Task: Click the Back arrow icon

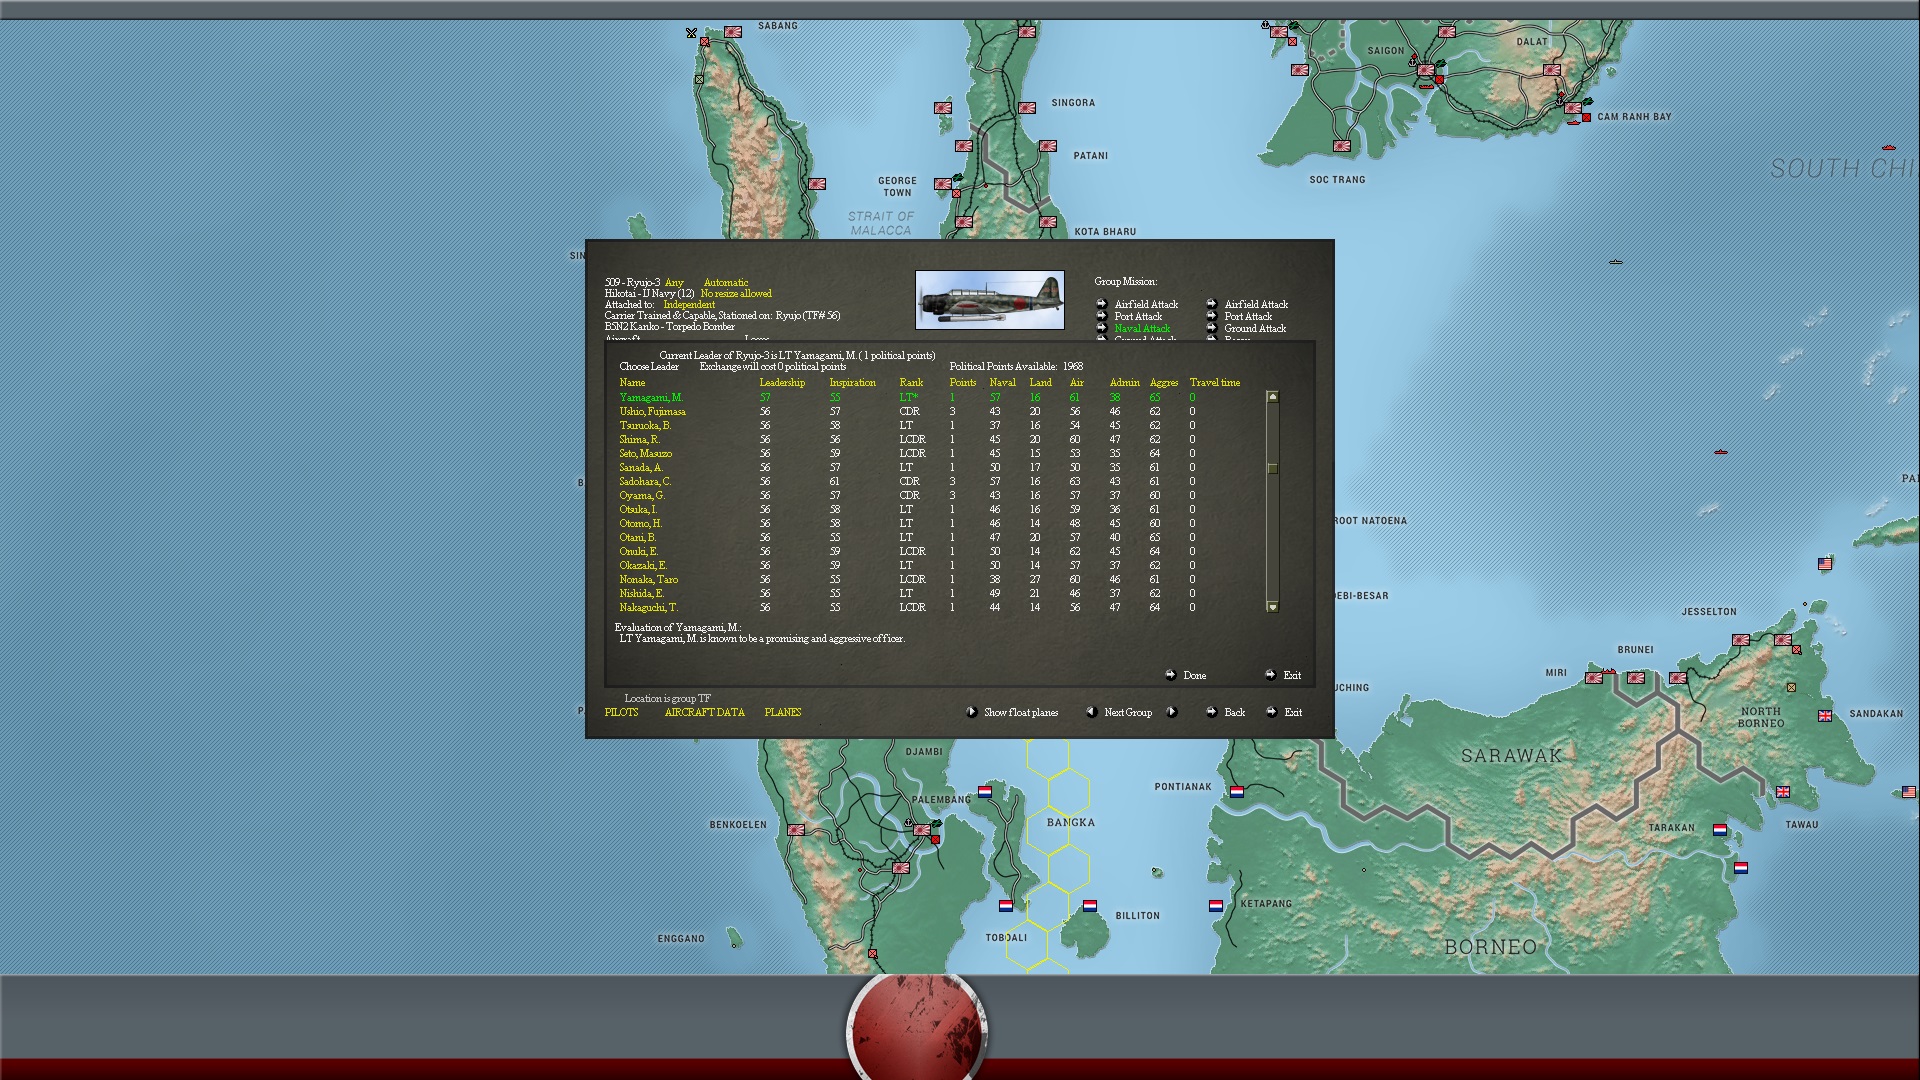Action: click(1211, 712)
